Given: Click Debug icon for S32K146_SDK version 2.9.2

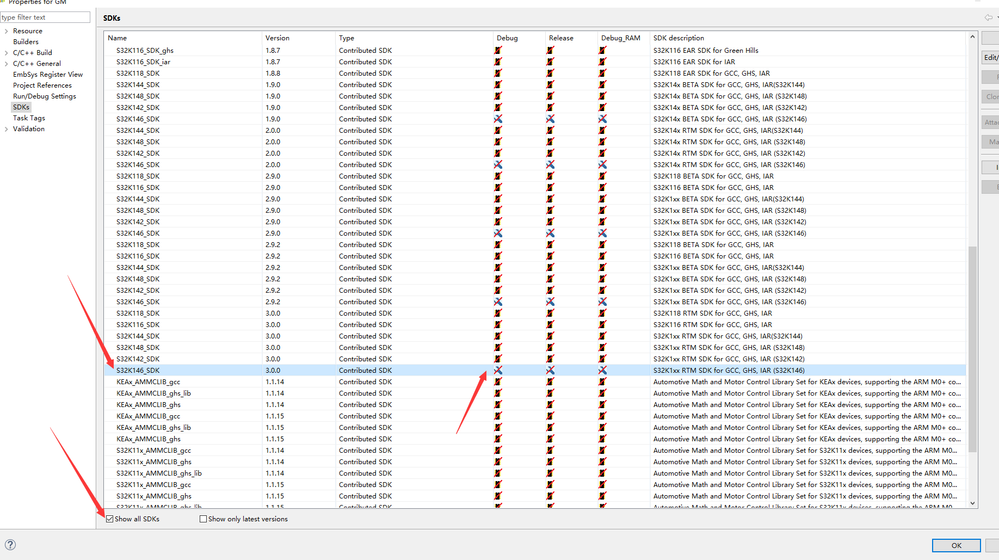Looking at the screenshot, I should click(498, 302).
